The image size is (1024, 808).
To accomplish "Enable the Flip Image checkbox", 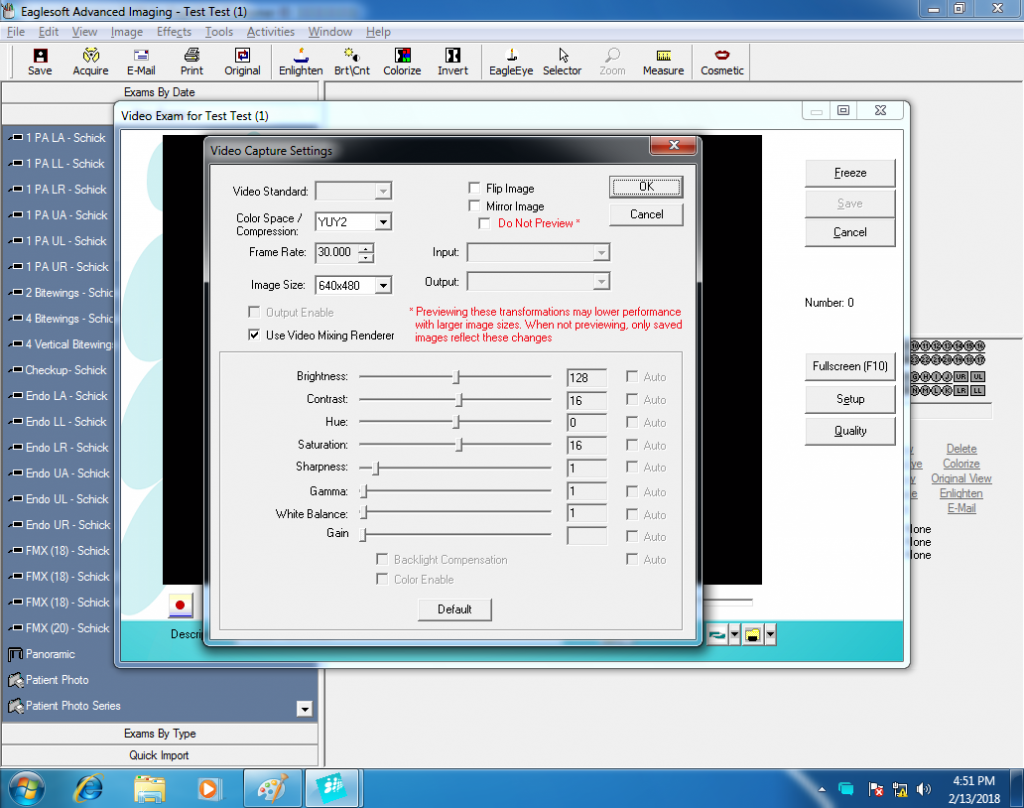I will 475,188.
